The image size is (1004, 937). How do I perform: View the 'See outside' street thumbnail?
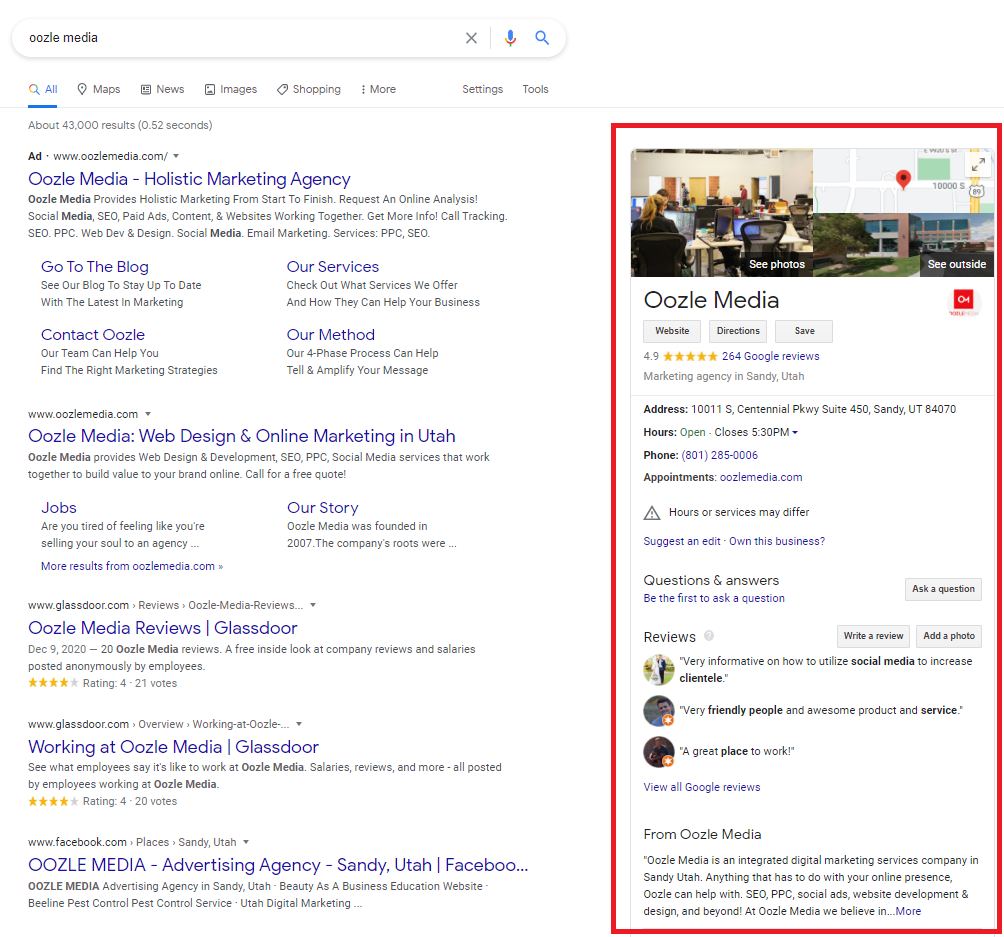click(x=903, y=245)
